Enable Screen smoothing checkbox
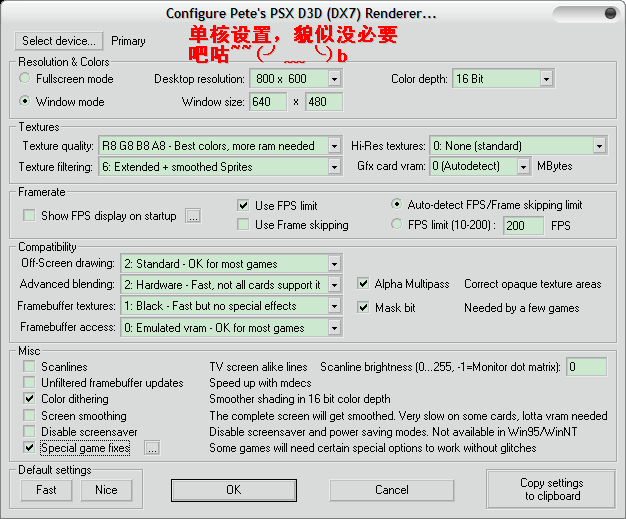Screen dimensions: 626x519 point(29,415)
